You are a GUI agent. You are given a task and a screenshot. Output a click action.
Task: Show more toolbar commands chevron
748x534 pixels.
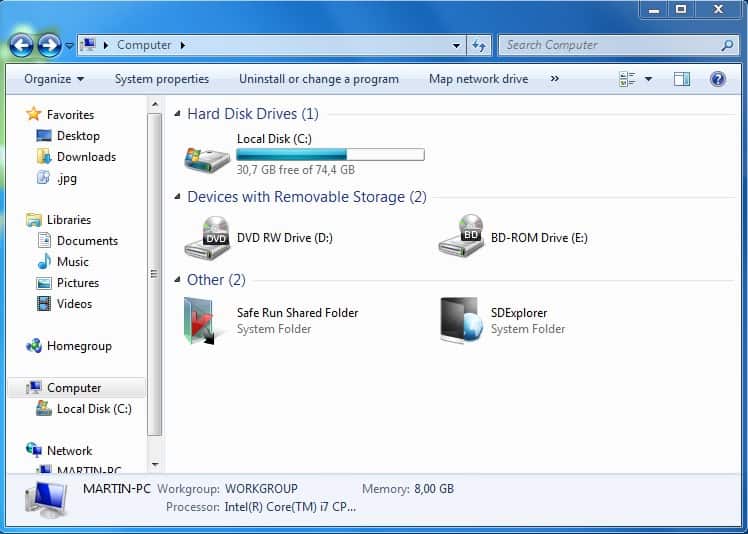[x=554, y=79]
